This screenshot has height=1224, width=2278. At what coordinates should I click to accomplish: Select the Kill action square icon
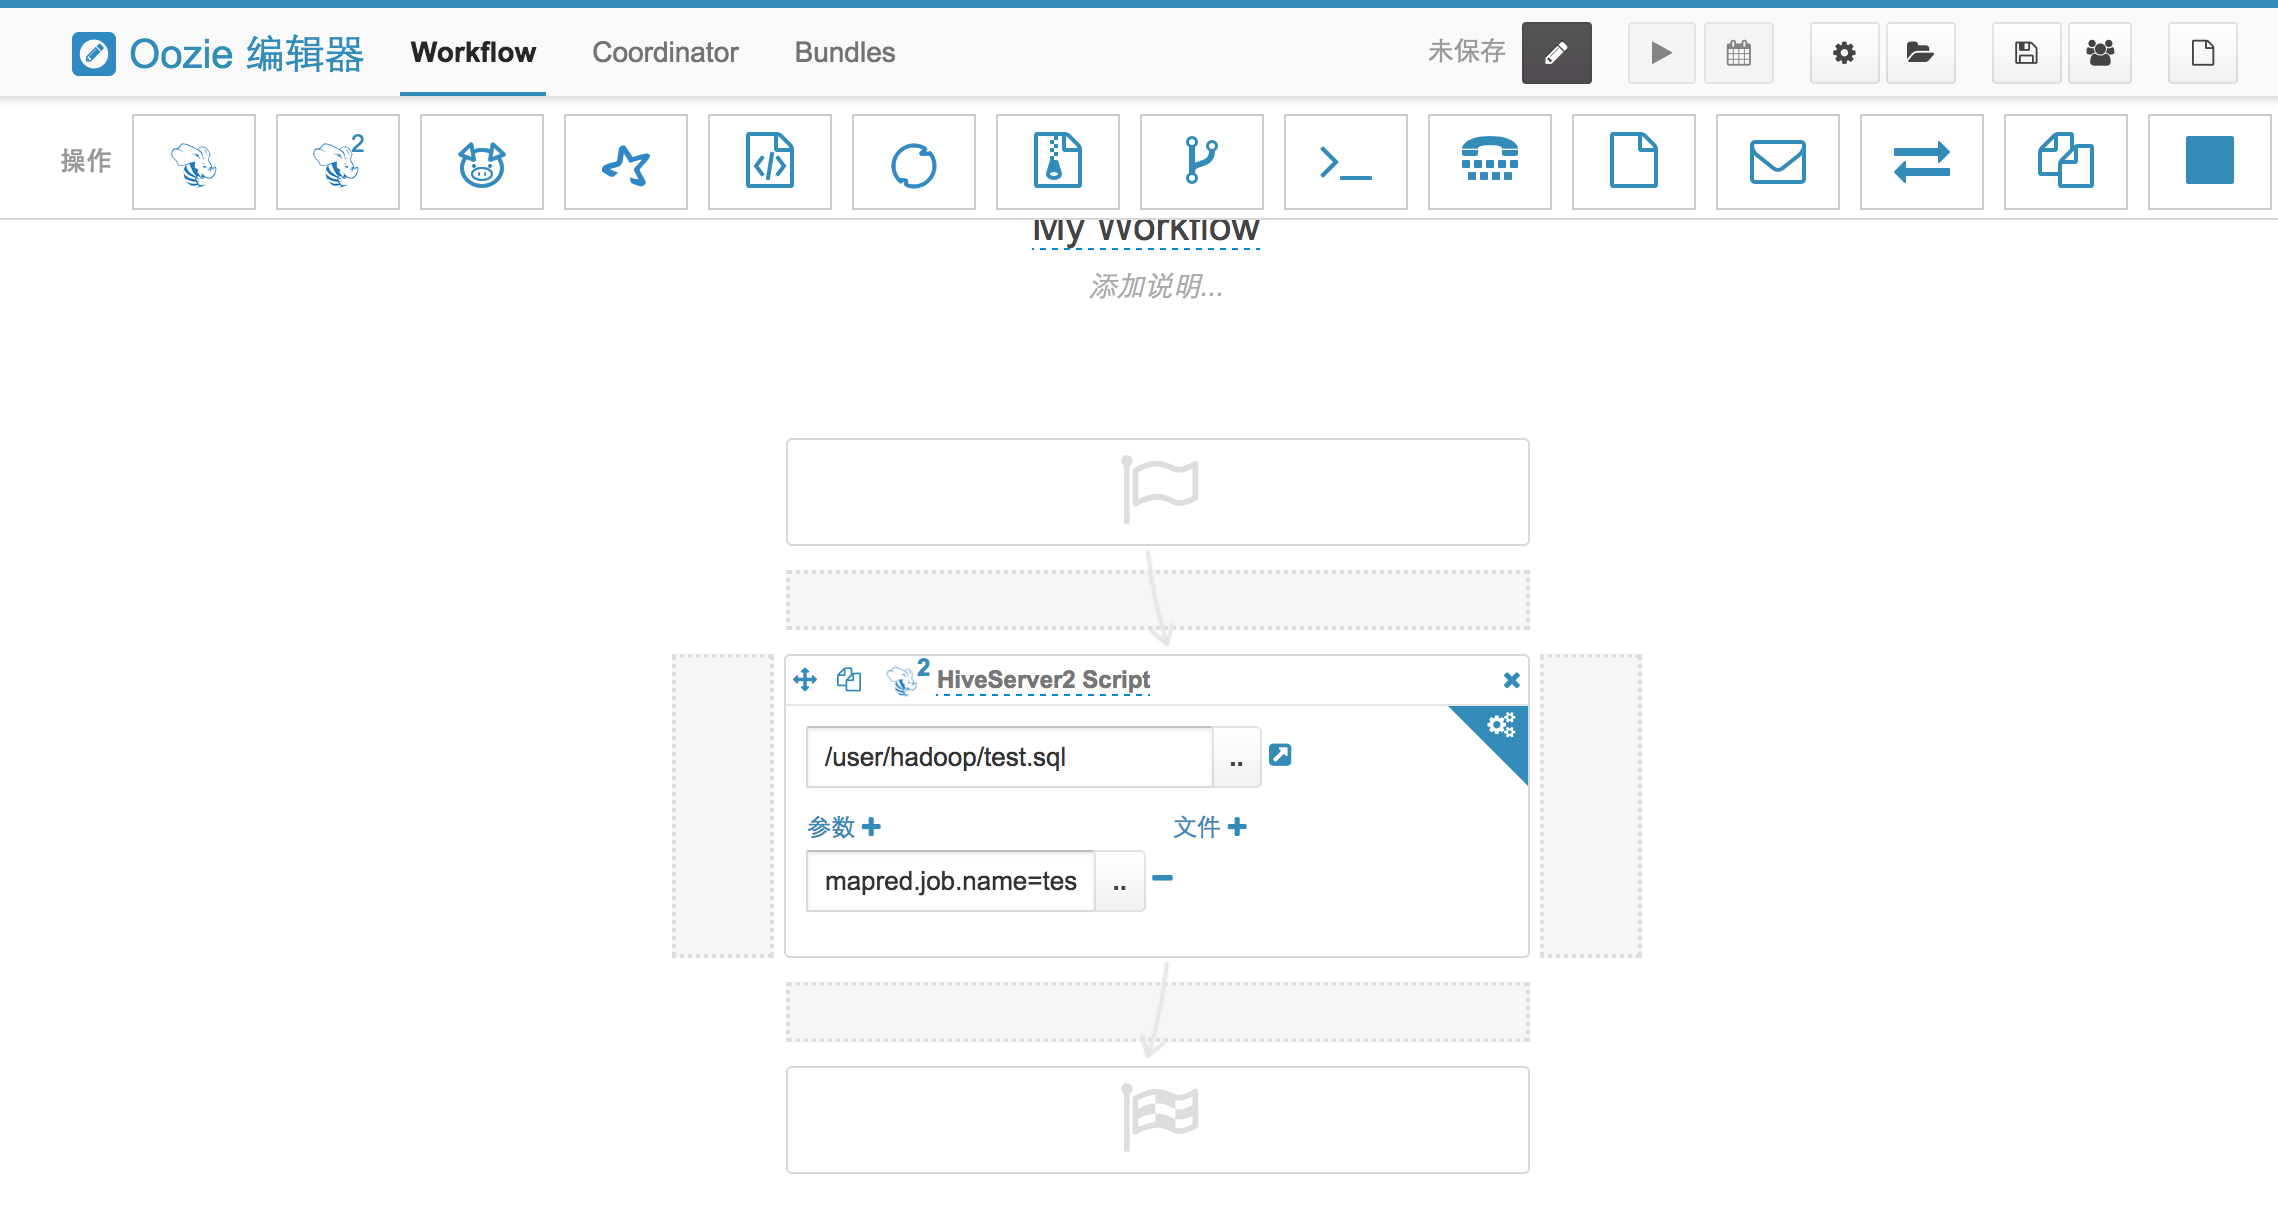[x=2210, y=162]
